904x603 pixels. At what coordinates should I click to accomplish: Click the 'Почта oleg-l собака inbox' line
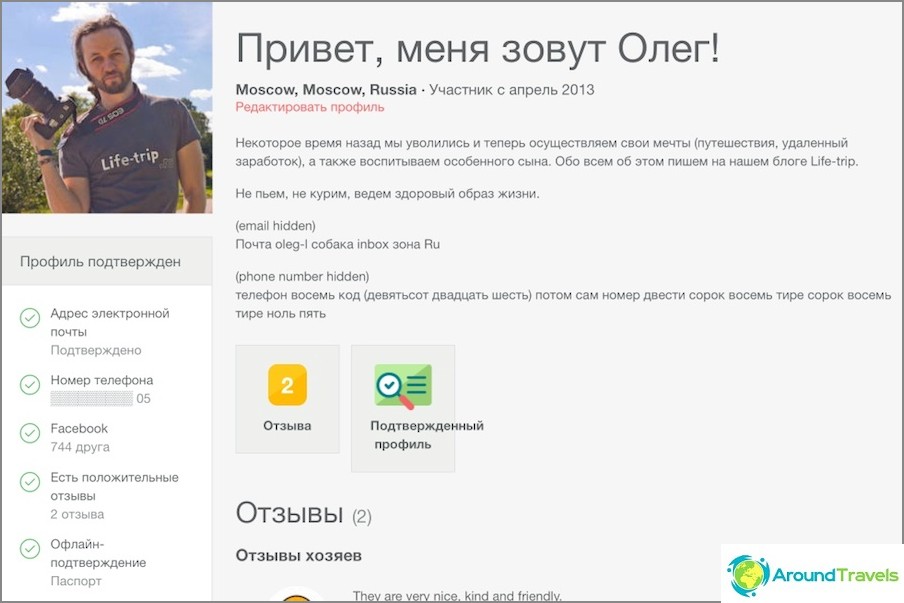[x=338, y=244]
